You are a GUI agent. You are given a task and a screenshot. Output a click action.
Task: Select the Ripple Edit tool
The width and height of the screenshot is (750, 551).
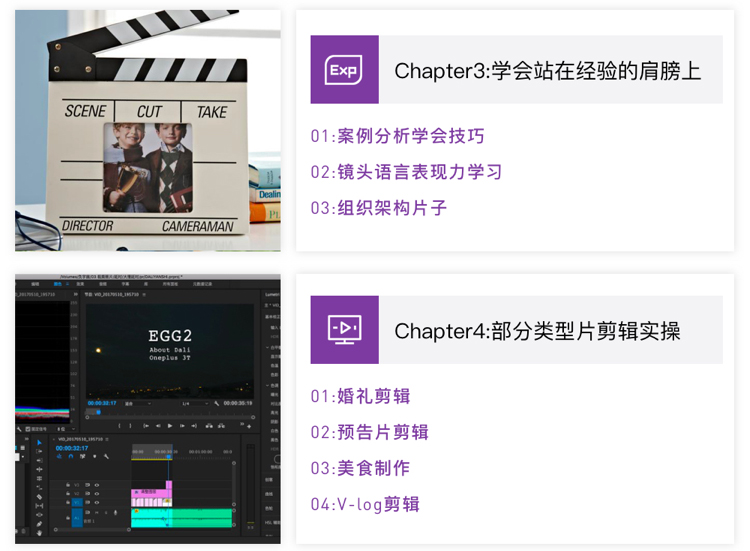coord(39,469)
